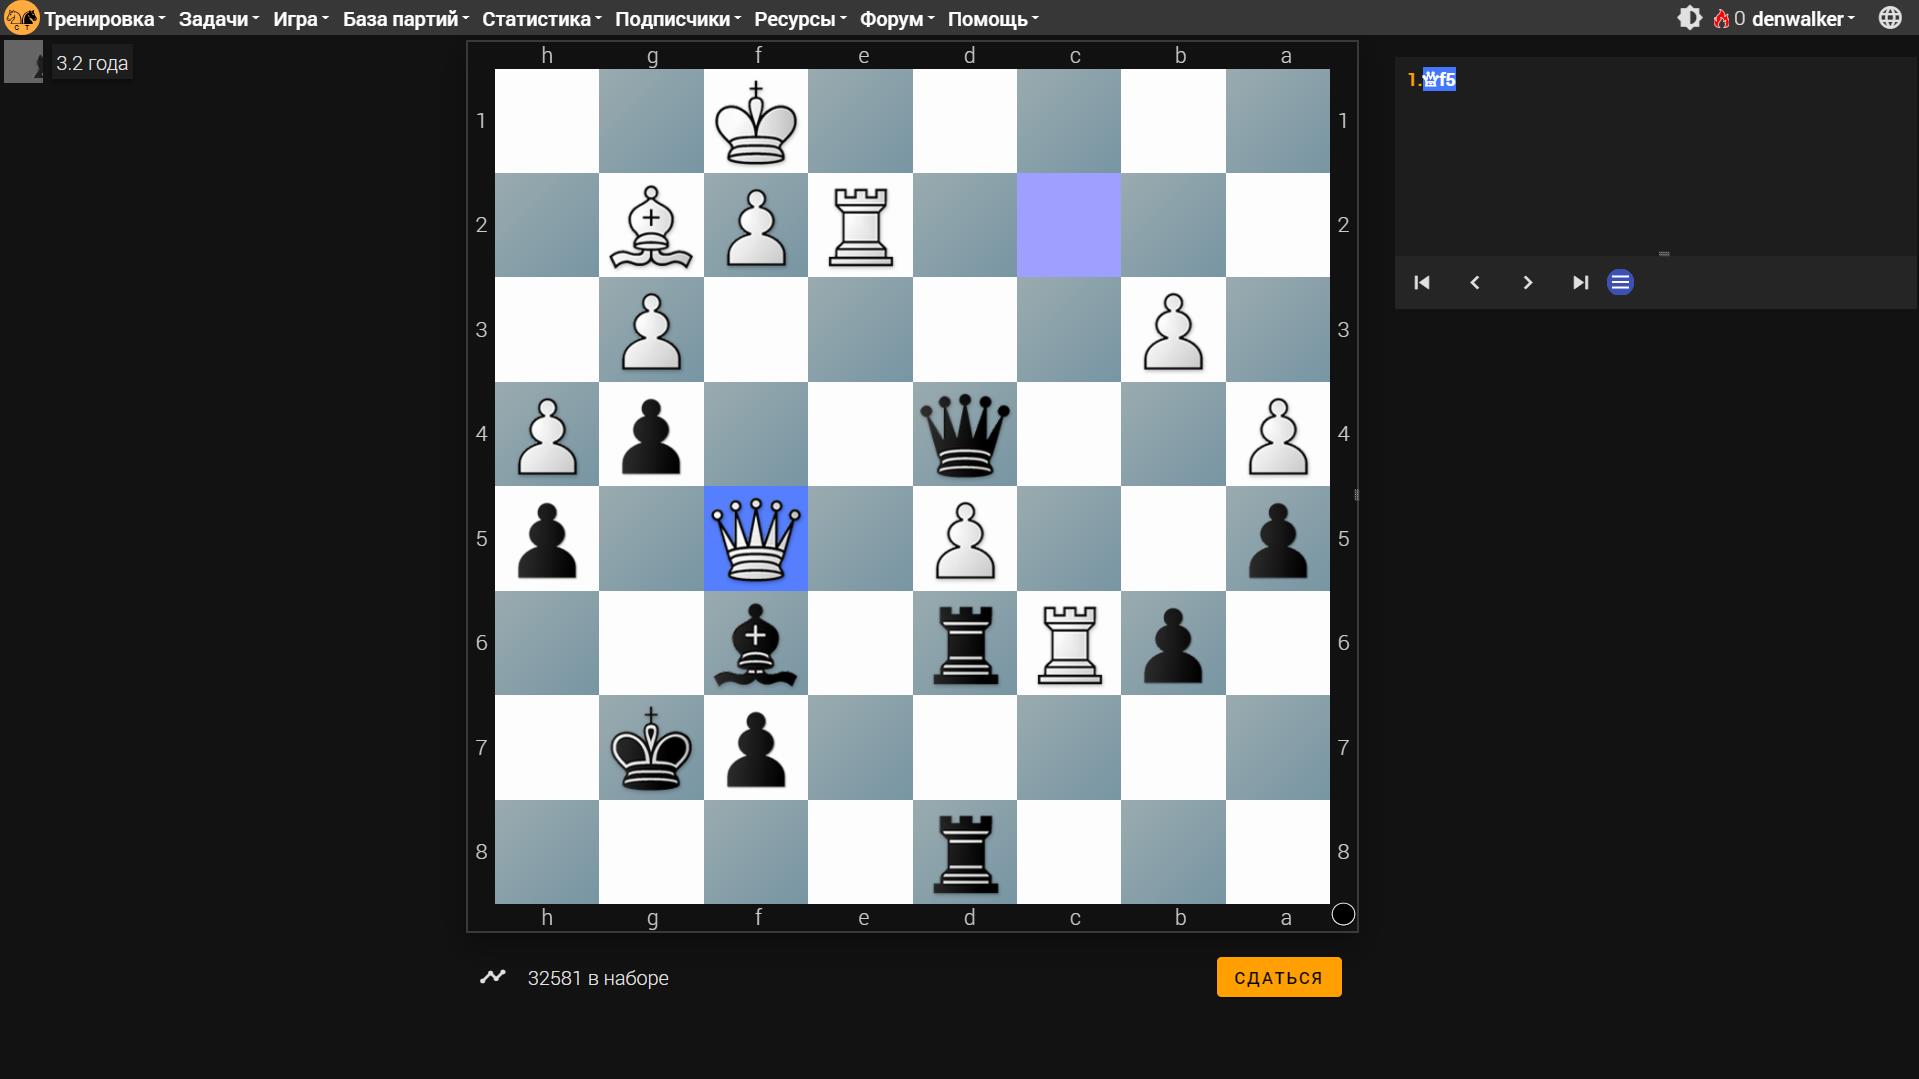Image resolution: width=1919 pixels, height=1079 pixels.
Task: Jump to last move with skip-forward icon
Action: point(1580,282)
